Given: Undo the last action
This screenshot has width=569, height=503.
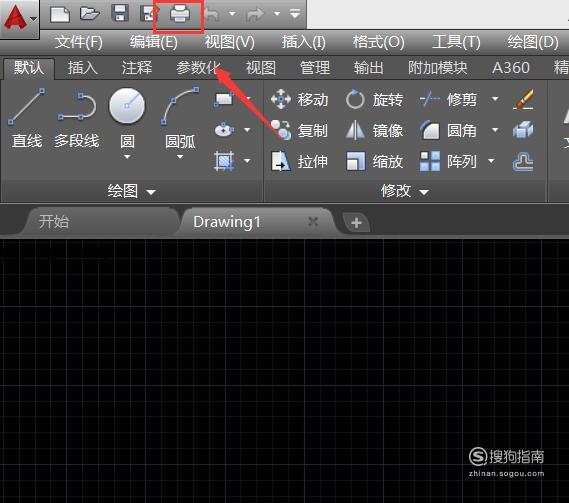Looking at the screenshot, I should coord(213,15).
